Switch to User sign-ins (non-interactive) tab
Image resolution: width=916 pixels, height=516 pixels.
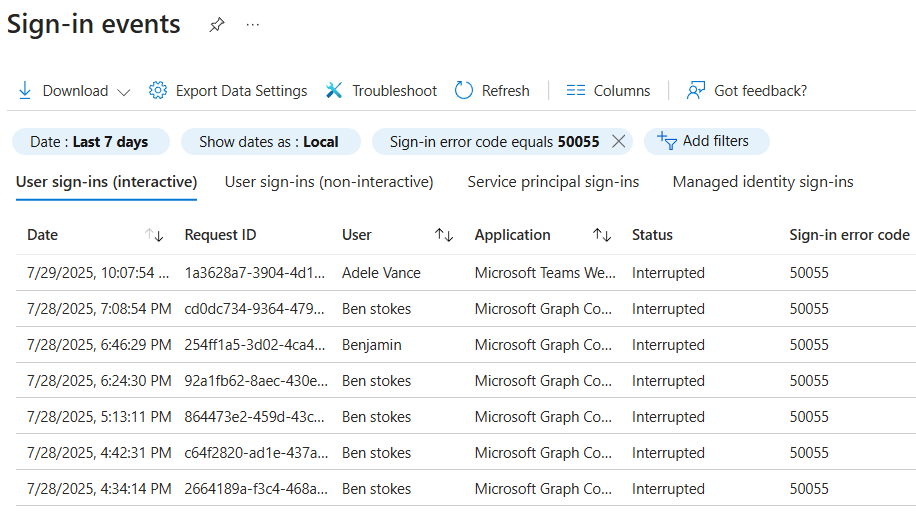click(x=329, y=182)
